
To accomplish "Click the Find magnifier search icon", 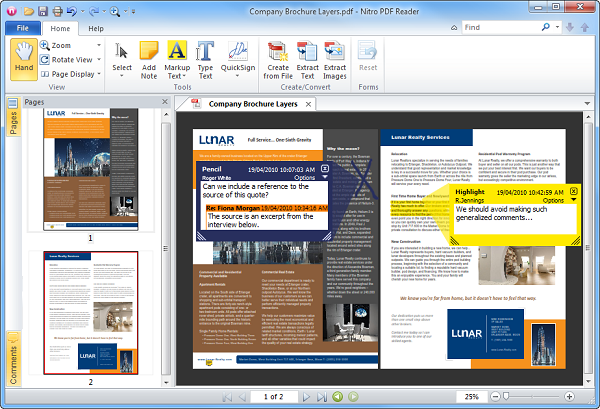I will tap(546, 27).
